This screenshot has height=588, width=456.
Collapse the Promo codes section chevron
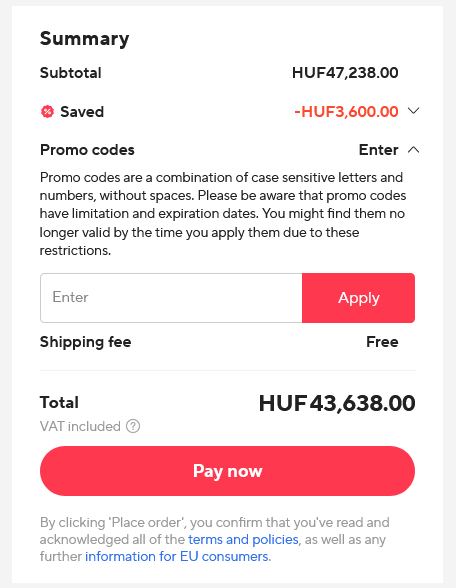click(413, 150)
